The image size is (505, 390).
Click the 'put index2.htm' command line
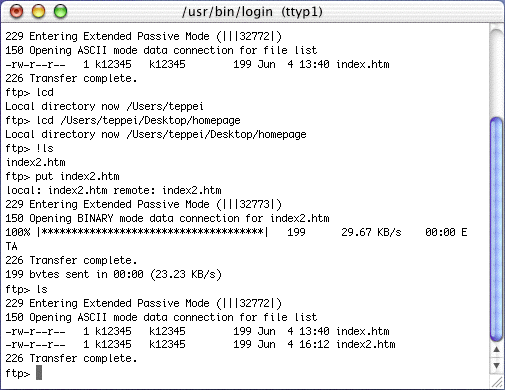click(x=62, y=176)
